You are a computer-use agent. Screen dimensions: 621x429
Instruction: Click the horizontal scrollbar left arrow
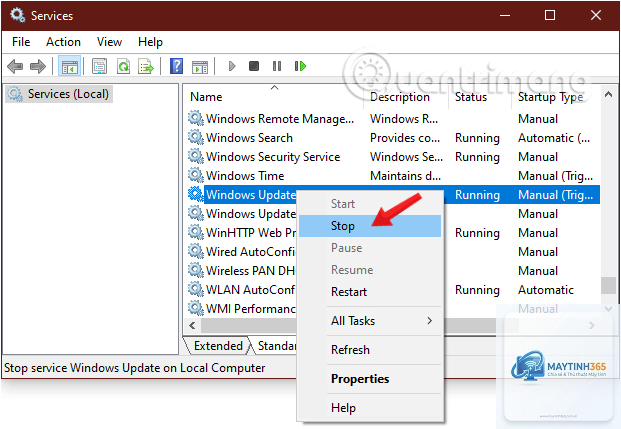[192, 325]
